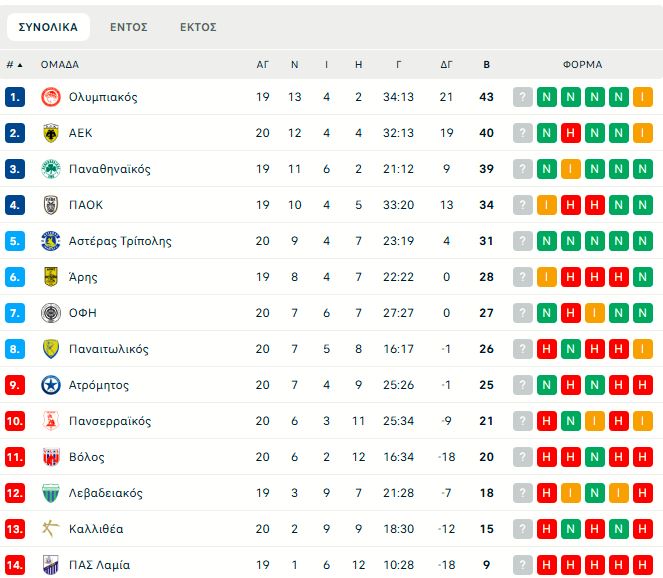Sort by the ΑΓ matches played header
Viewport: 663px width, 578px height.
coord(263,64)
